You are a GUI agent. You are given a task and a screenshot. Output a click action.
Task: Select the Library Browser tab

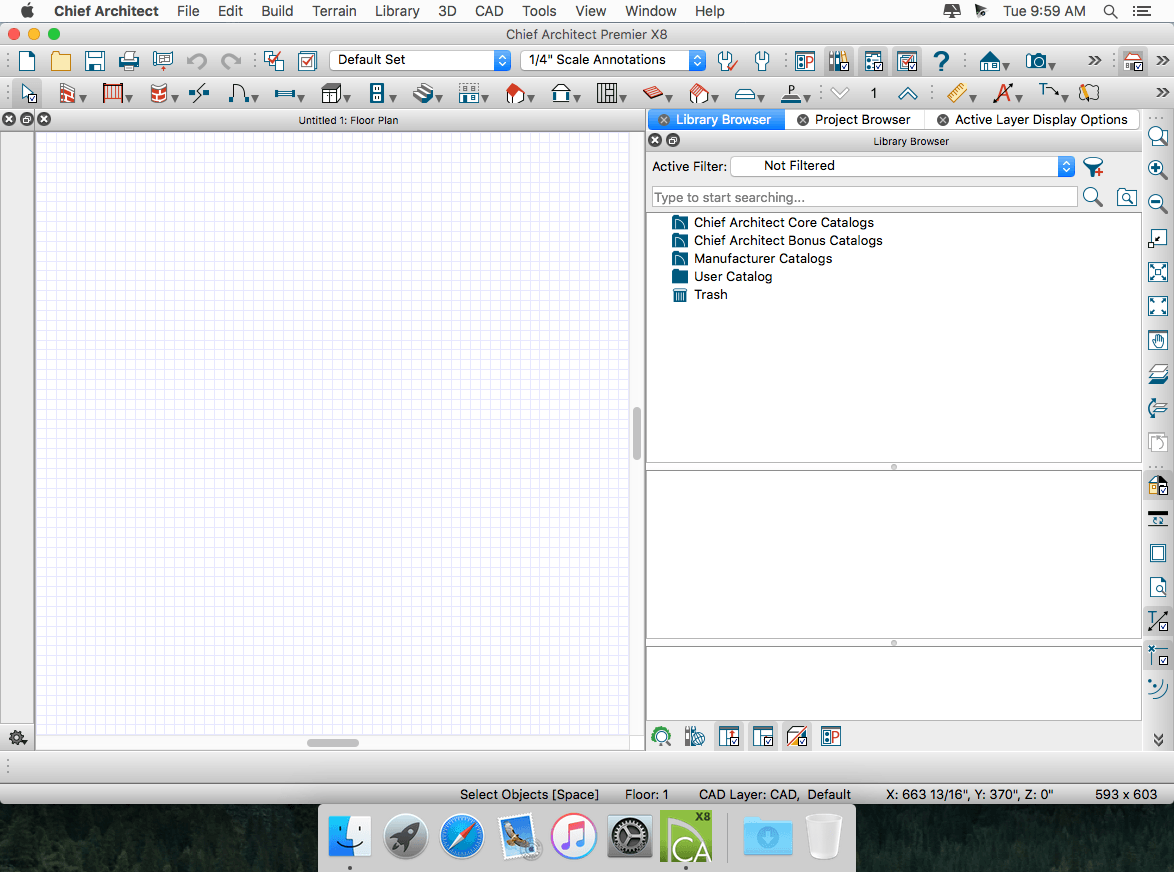click(x=716, y=120)
